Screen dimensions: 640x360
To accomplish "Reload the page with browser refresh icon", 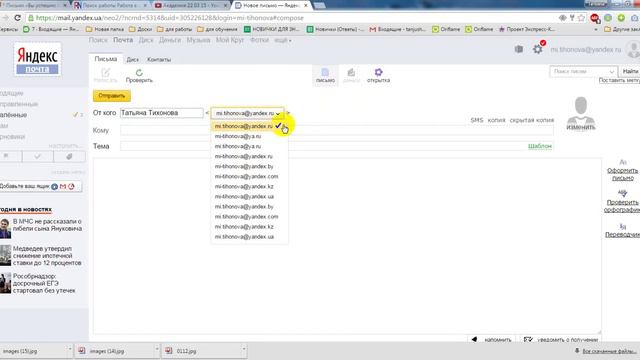I will click(17, 18).
